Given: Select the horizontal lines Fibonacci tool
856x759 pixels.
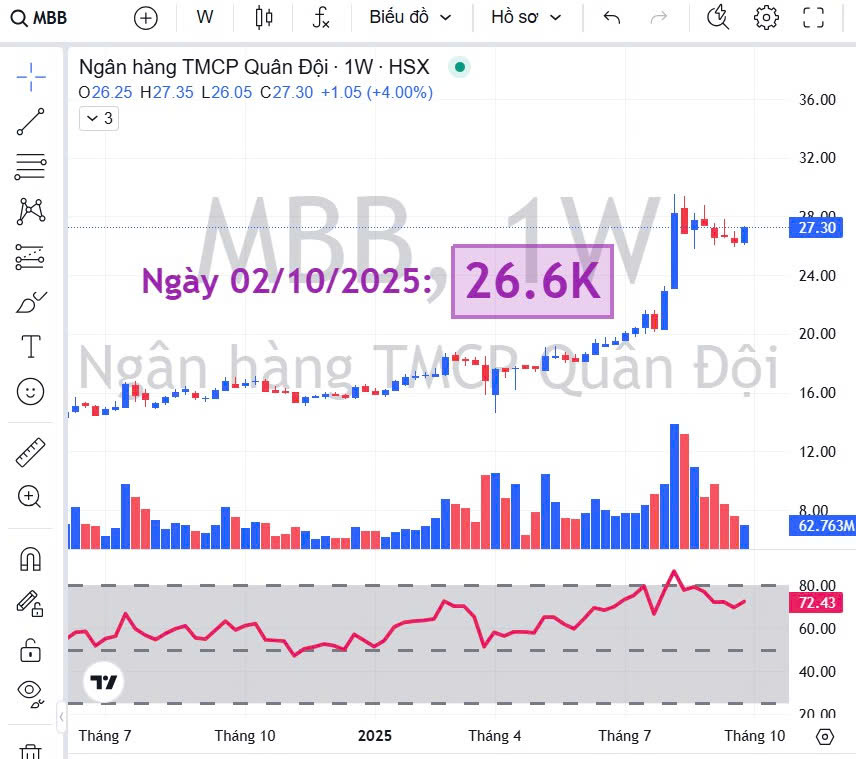Looking at the screenshot, I should pos(31,167).
